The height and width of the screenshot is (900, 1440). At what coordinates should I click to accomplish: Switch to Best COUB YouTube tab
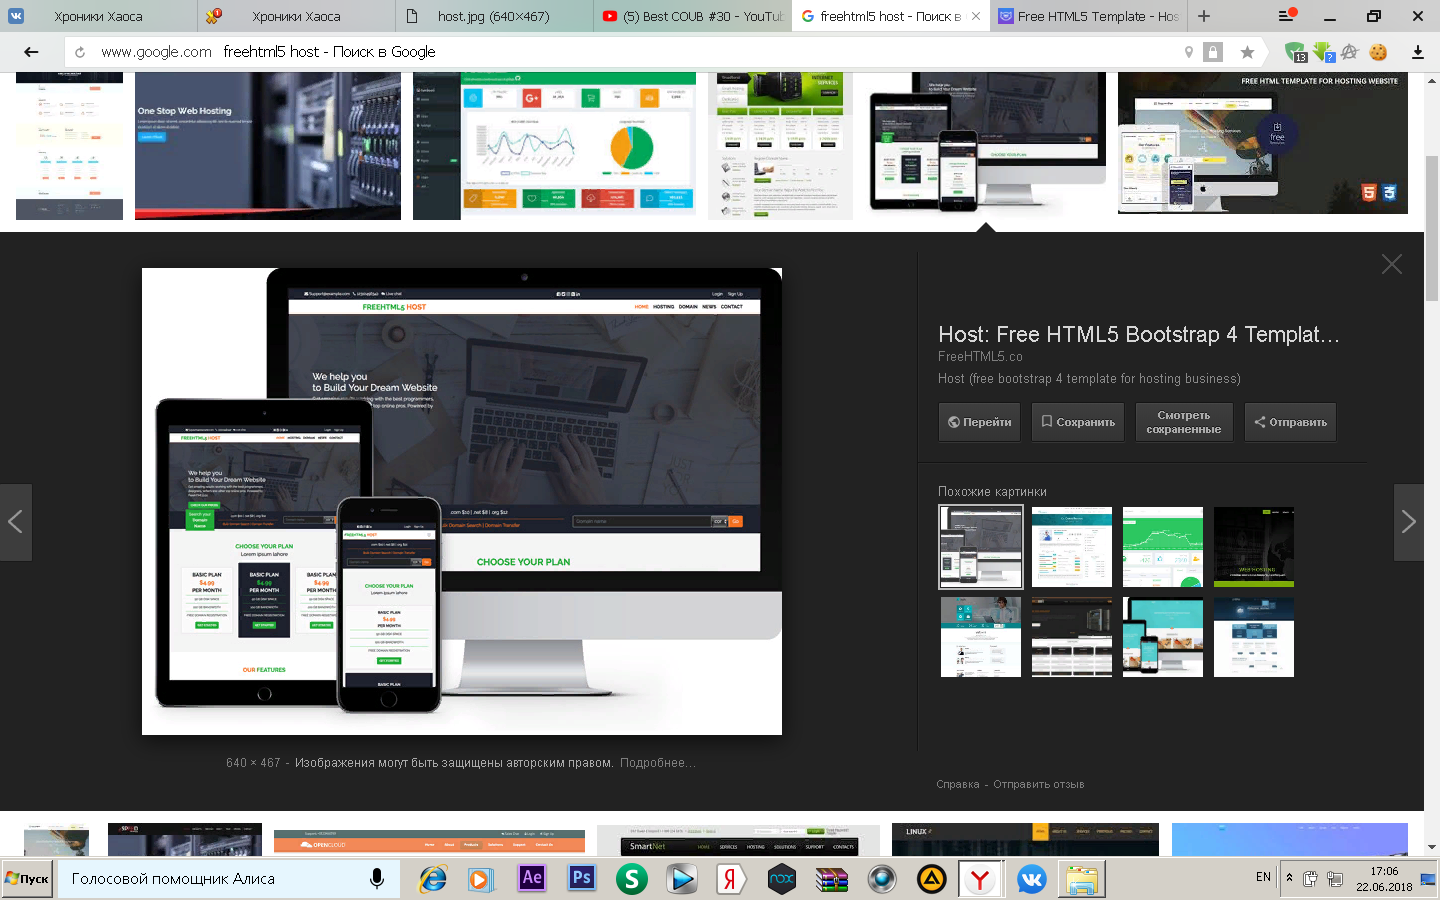click(x=692, y=16)
